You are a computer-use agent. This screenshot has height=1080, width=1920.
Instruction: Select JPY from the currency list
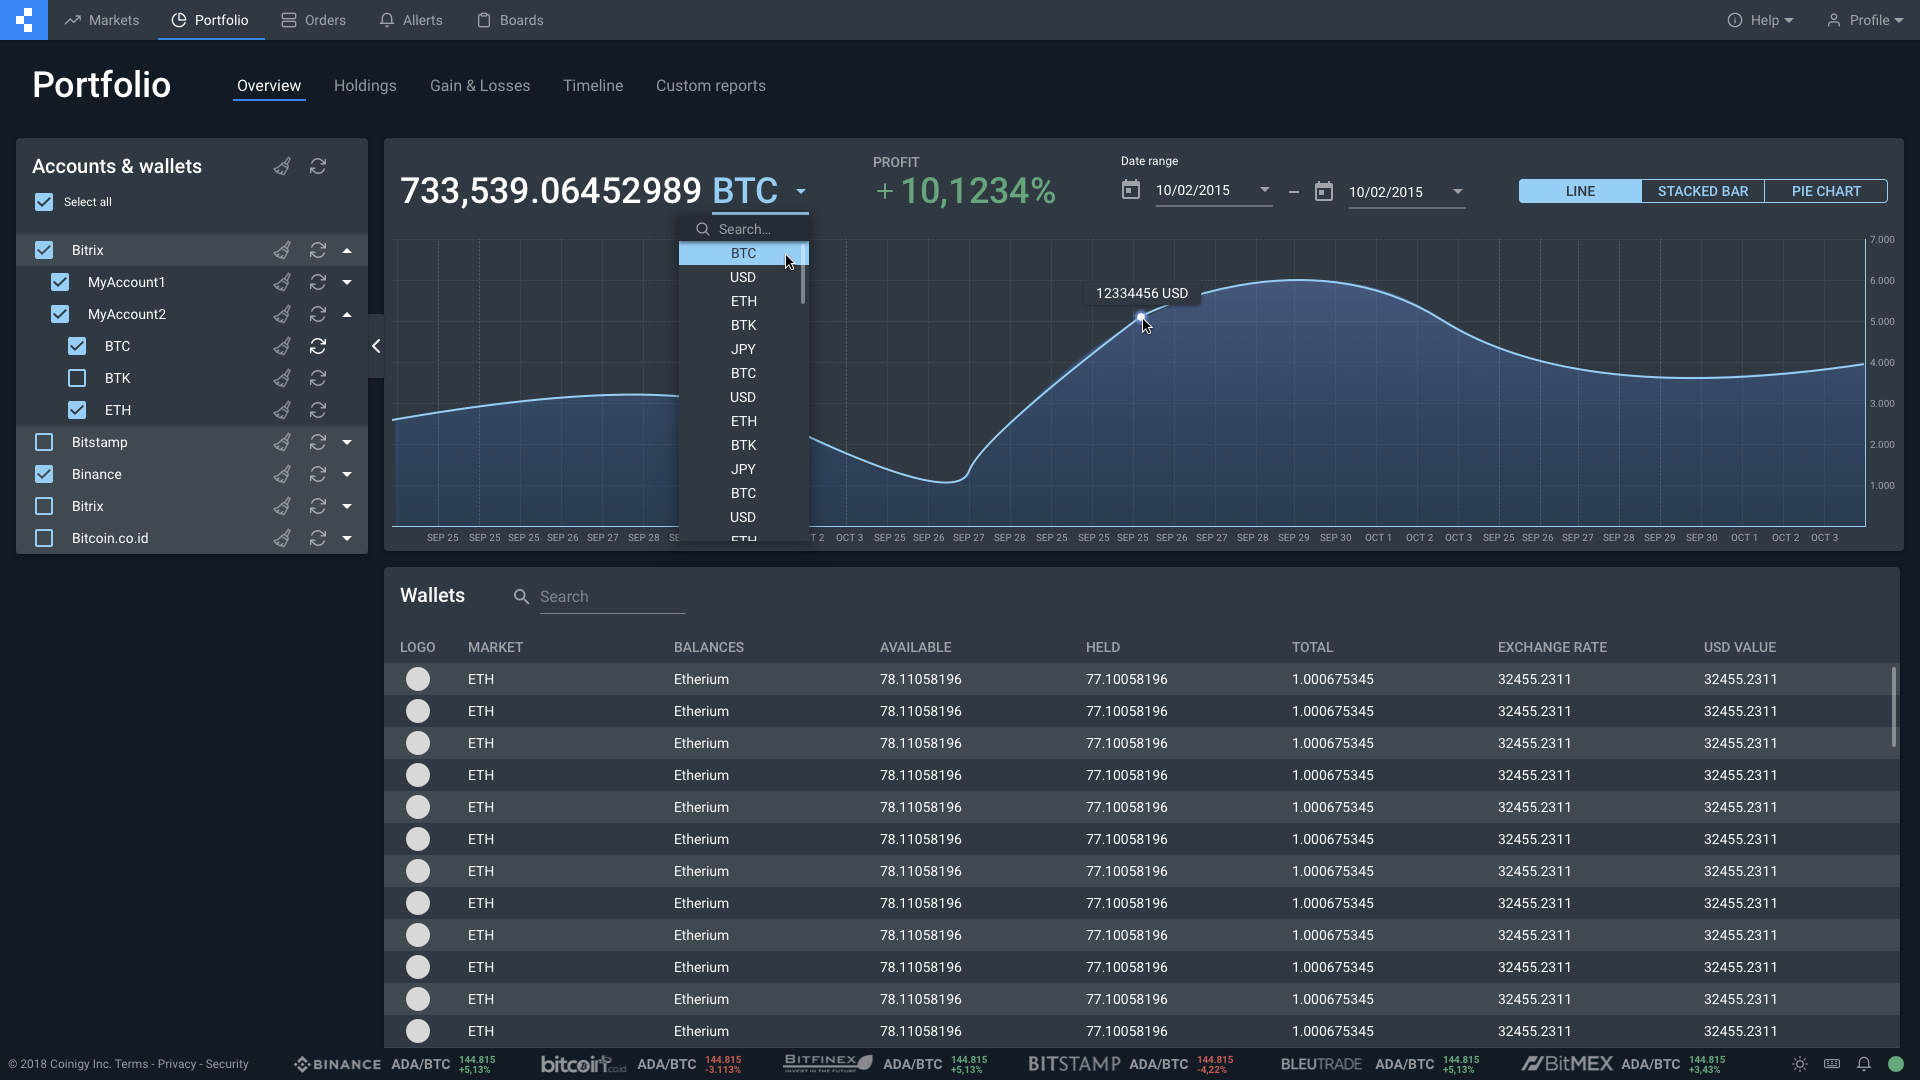coord(743,349)
